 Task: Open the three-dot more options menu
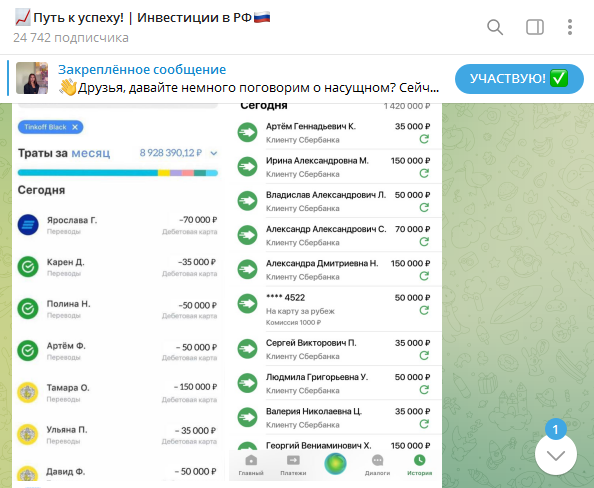(x=570, y=27)
